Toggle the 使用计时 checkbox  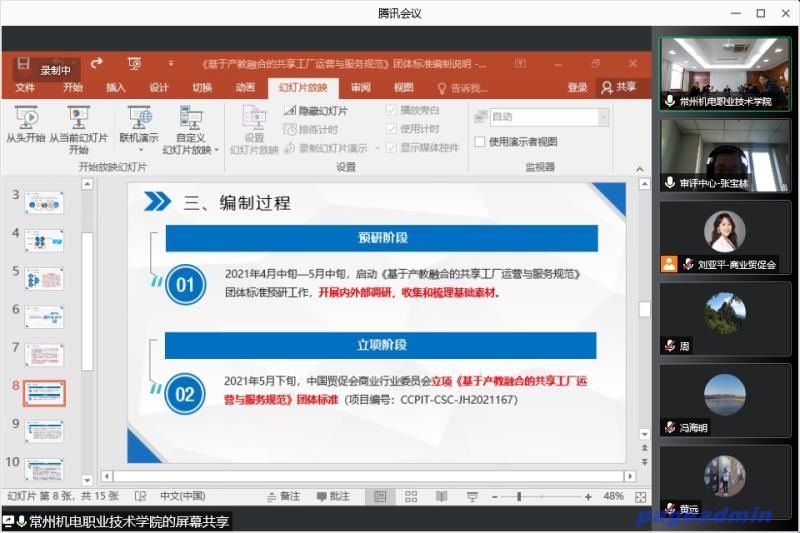tap(391, 129)
